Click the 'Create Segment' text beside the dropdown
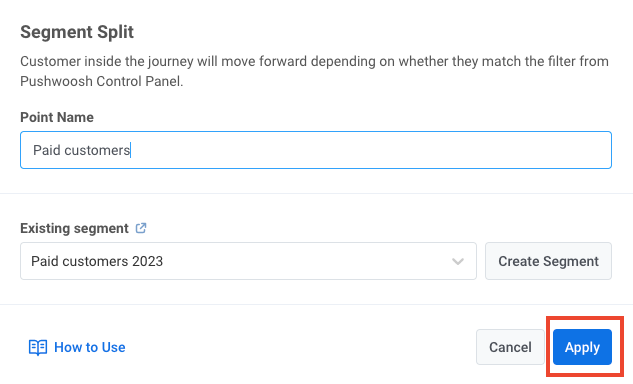This screenshot has width=633, height=384. click(548, 261)
